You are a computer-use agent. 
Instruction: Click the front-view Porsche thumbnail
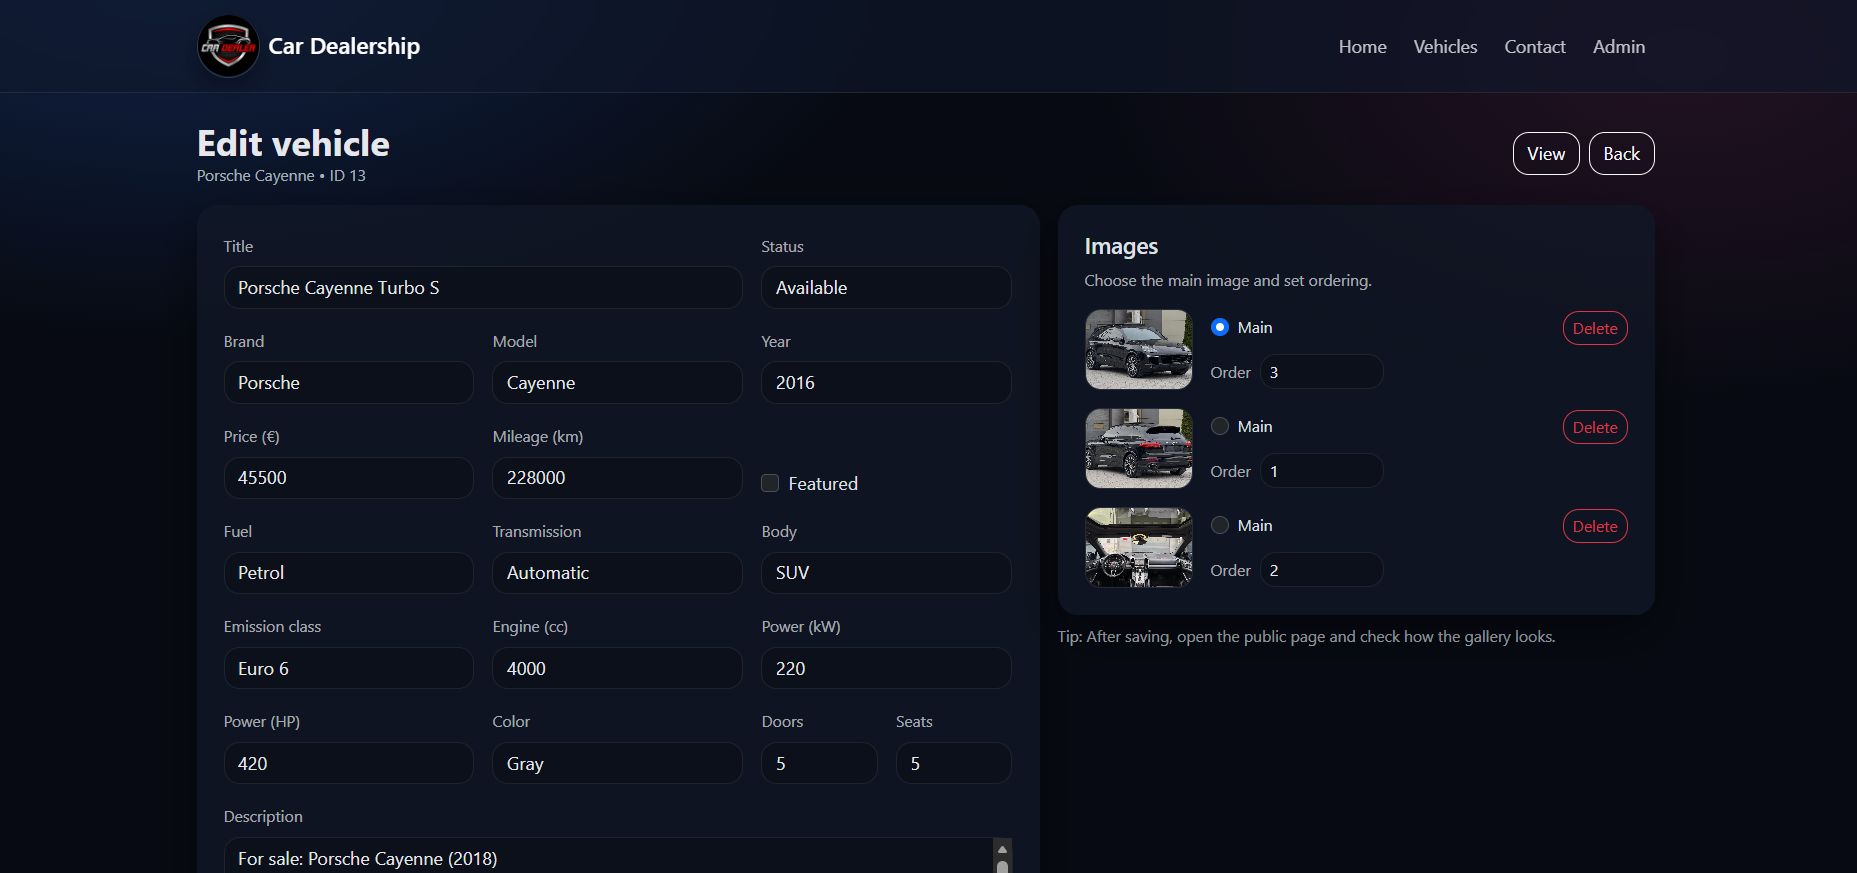click(1139, 349)
